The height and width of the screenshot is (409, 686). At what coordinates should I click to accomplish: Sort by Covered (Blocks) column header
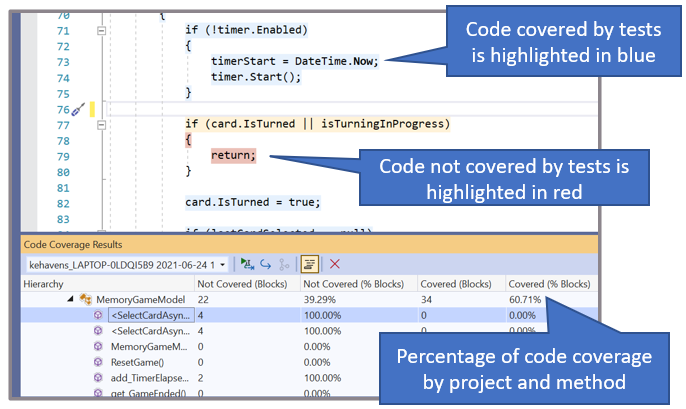coord(462,284)
